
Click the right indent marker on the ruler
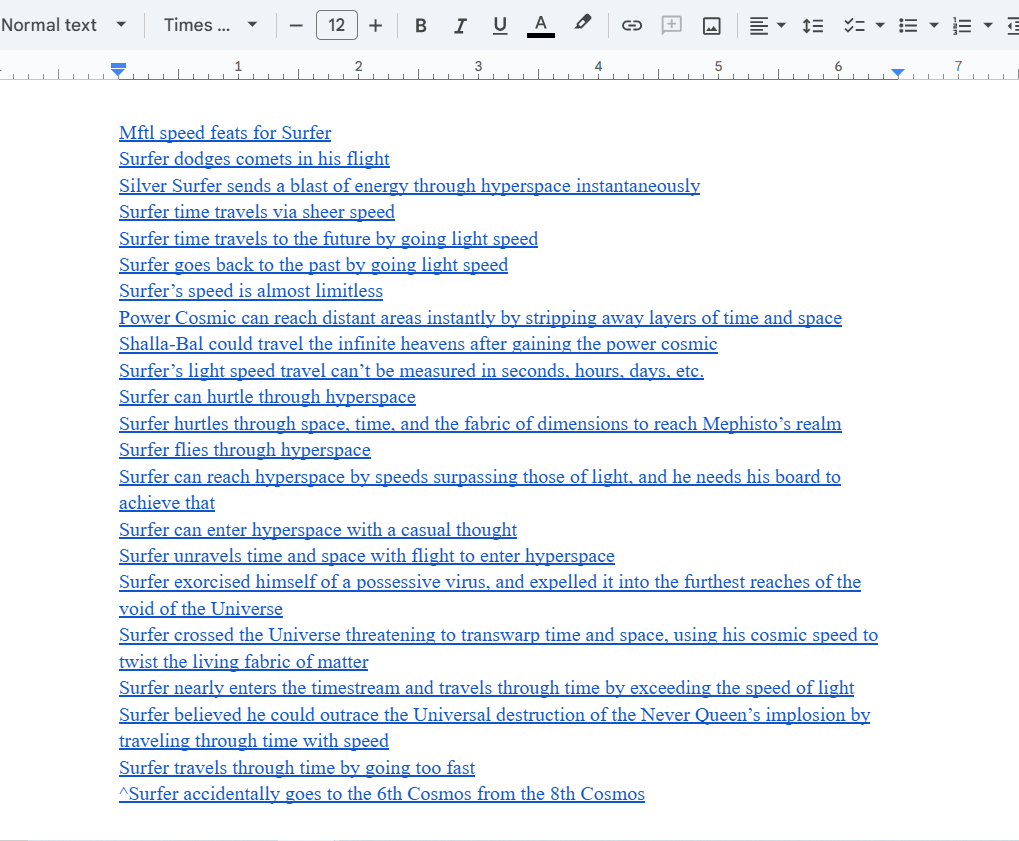[x=897, y=72]
